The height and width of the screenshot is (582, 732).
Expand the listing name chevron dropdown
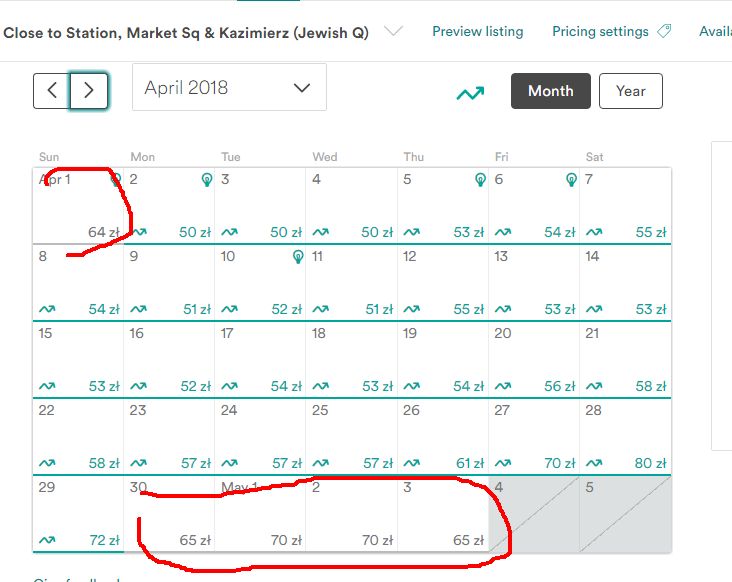tap(394, 32)
